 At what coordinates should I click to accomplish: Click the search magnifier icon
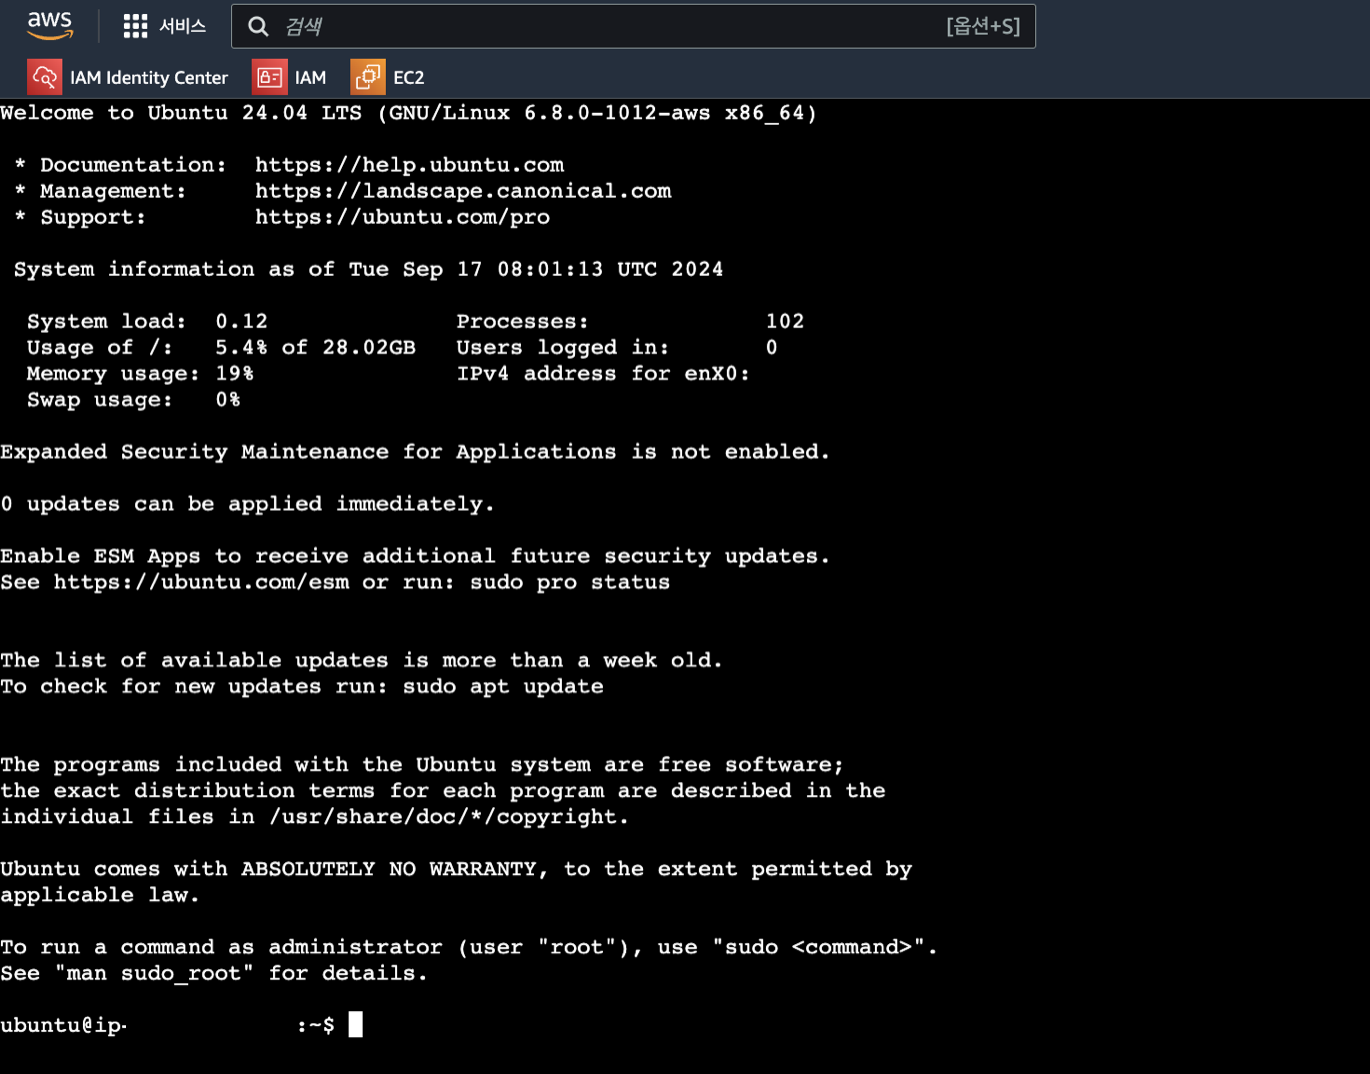click(x=258, y=26)
